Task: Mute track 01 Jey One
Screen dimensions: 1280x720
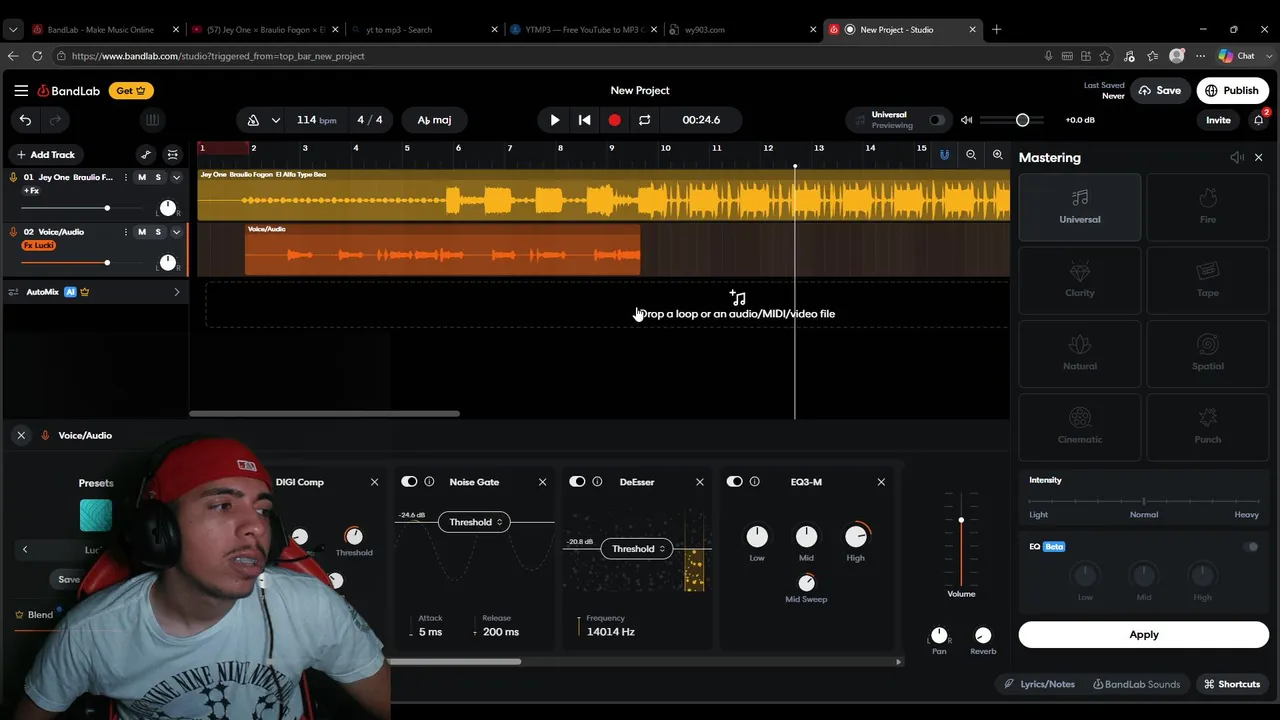Action: point(142,177)
